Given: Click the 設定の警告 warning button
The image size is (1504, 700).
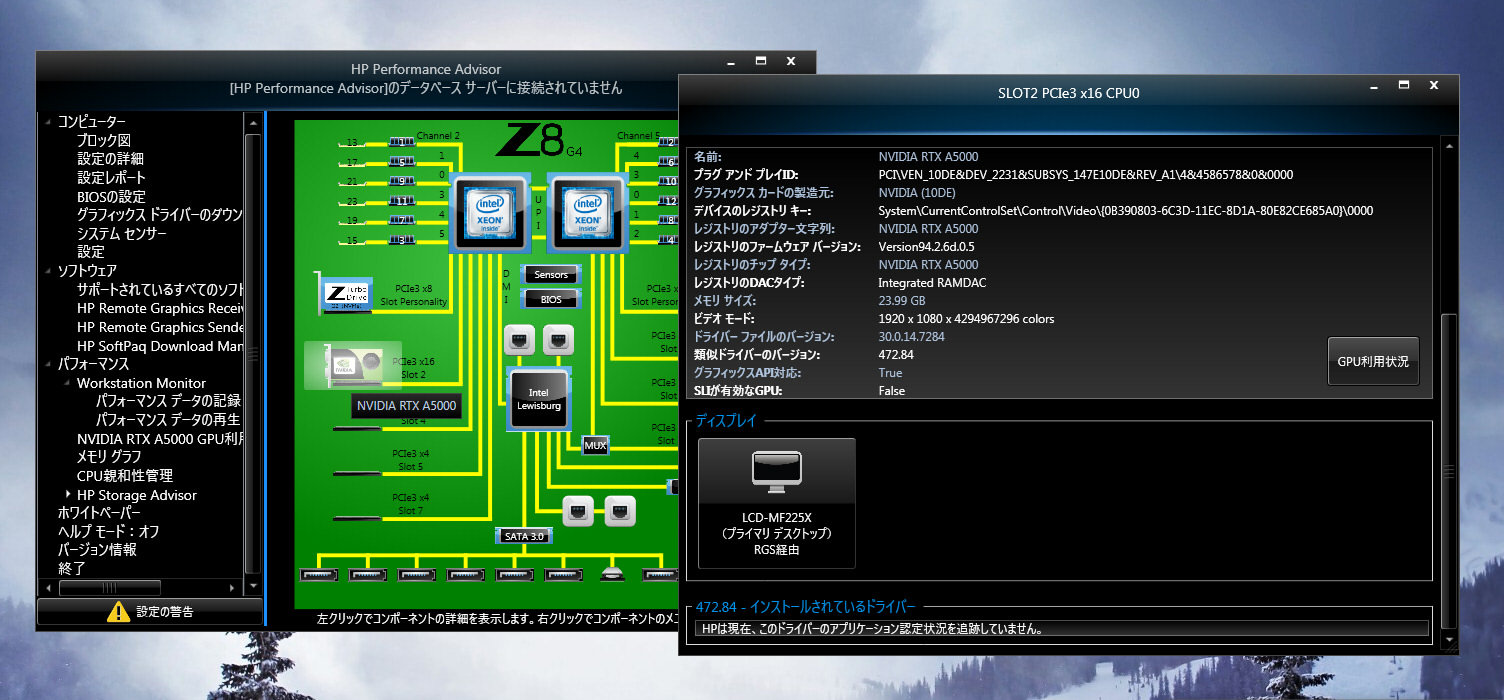Looking at the screenshot, I should [x=150, y=611].
